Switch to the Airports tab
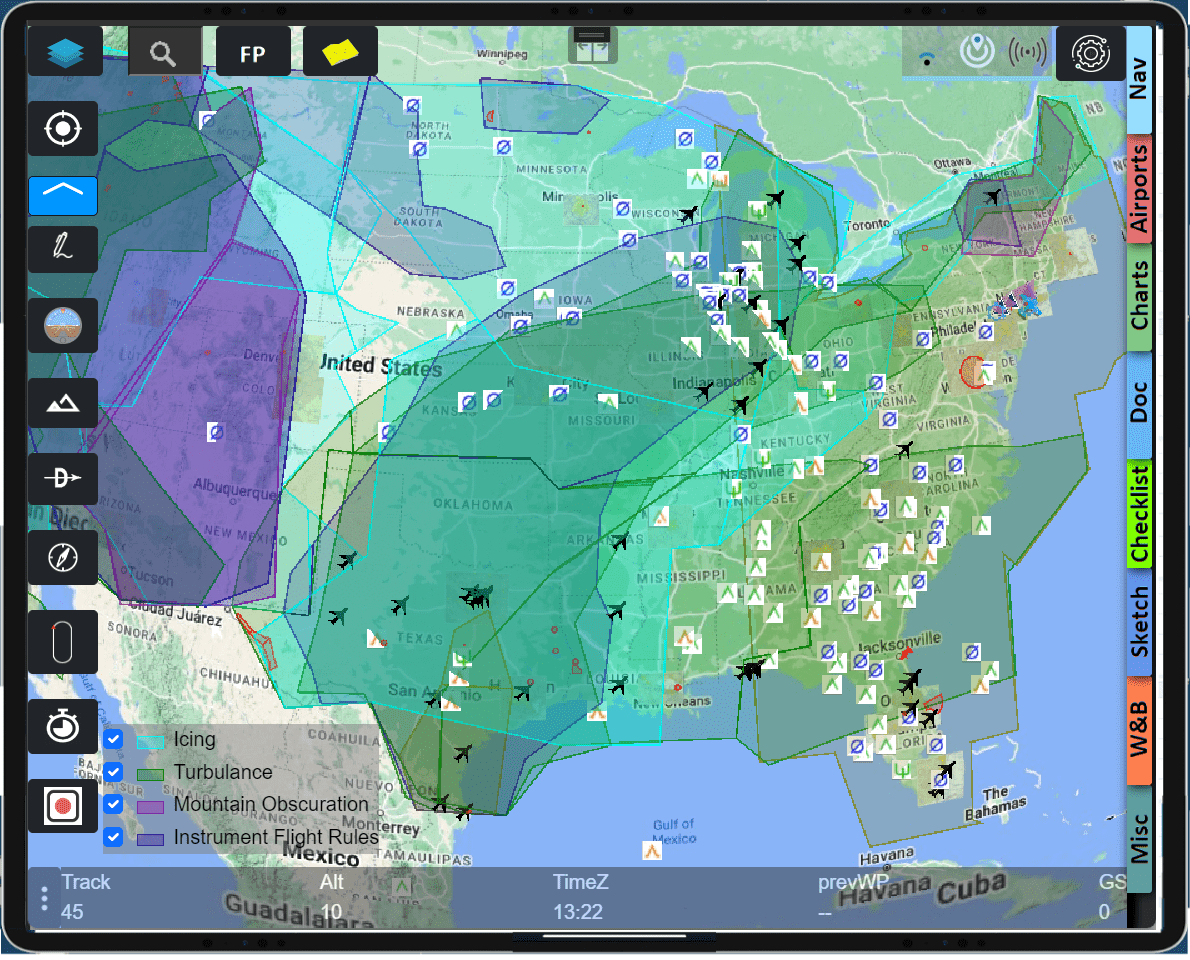Viewport: 1190px width, 960px height. (1139, 190)
